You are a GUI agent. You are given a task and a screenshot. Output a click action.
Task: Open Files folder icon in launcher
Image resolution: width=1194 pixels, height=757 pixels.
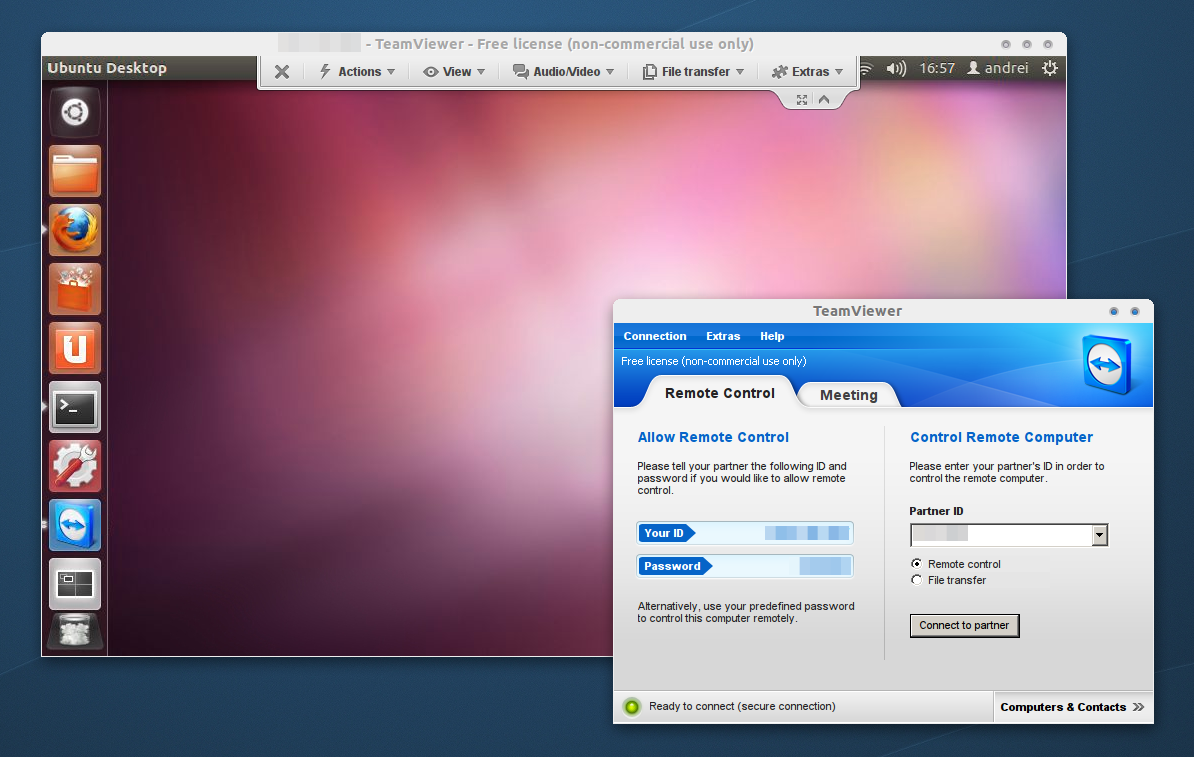75,171
